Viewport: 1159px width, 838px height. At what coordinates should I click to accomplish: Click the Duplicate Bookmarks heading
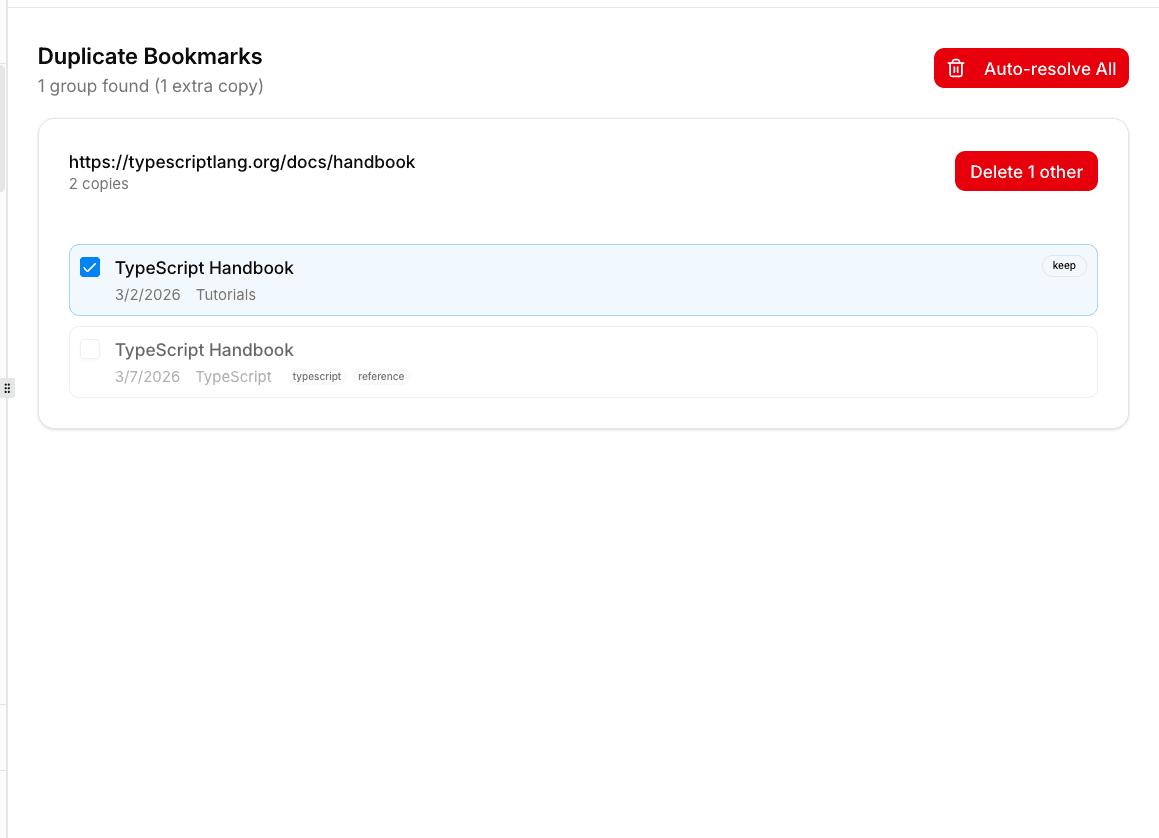point(150,56)
